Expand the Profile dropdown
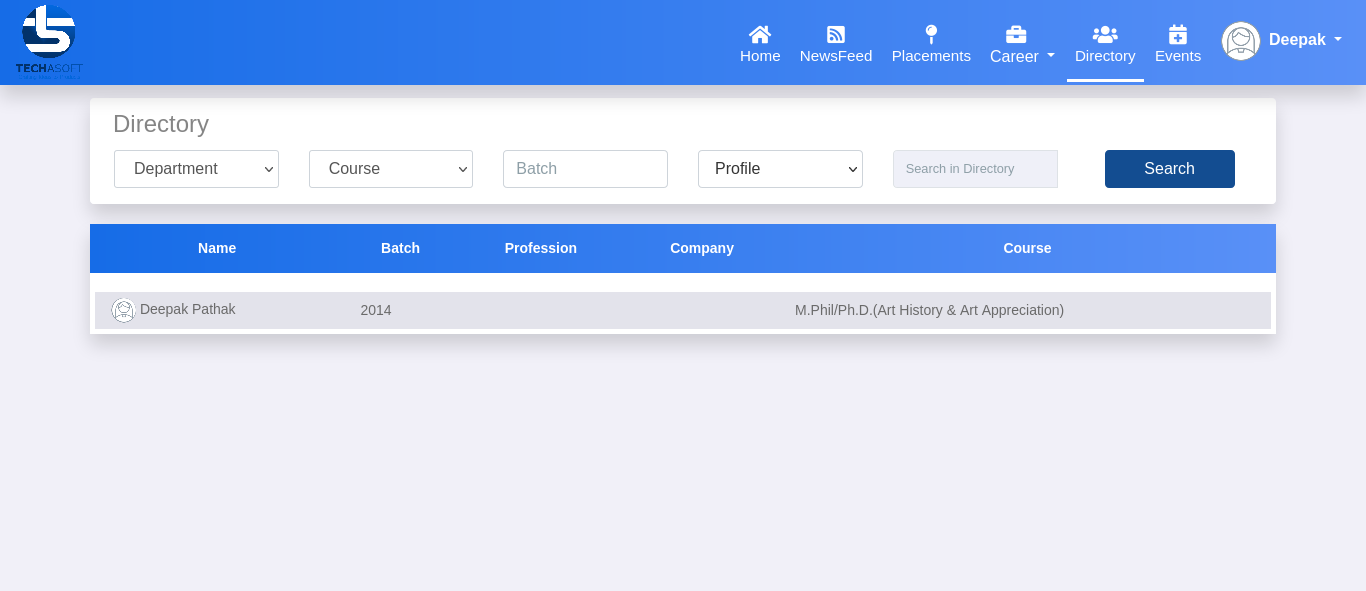The image size is (1366, 591). point(780,169)
